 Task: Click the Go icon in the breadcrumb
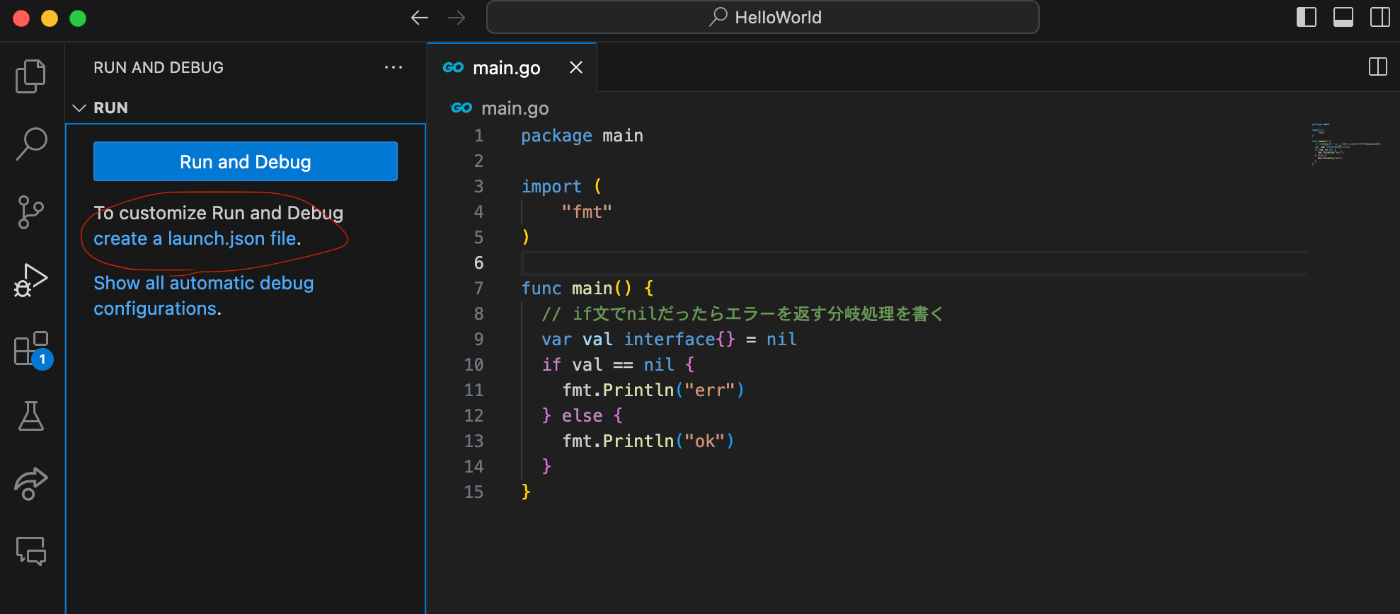pos(461,108)
